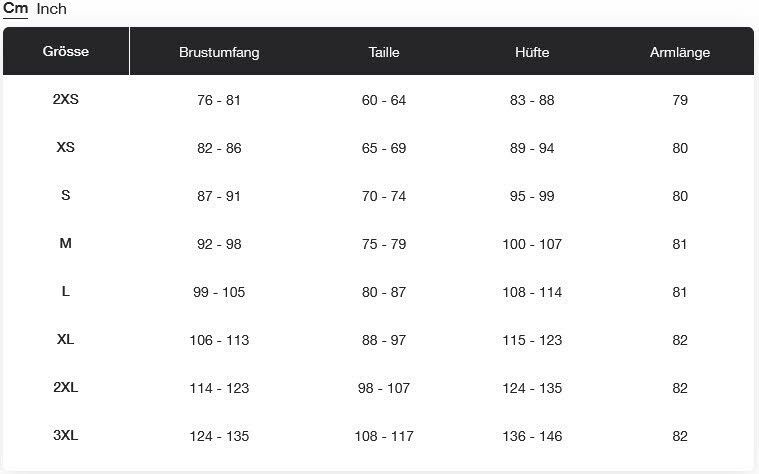Click Hüfte value 136 - 146
Image resolution: width=759 pixels, height=474 pixels.
click(532, 436)
